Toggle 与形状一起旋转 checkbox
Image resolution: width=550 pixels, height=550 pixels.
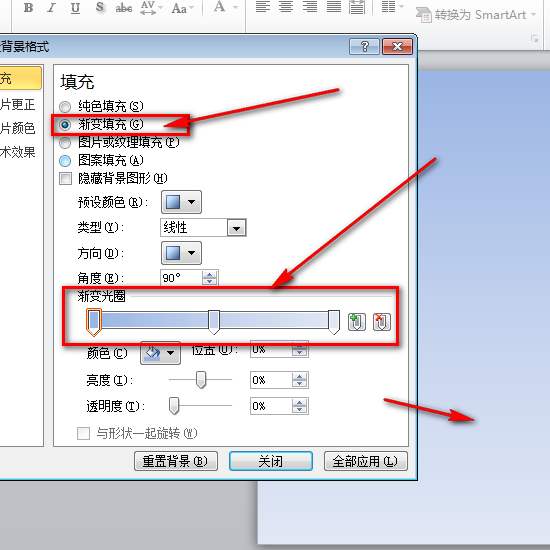tap(83, 433)
